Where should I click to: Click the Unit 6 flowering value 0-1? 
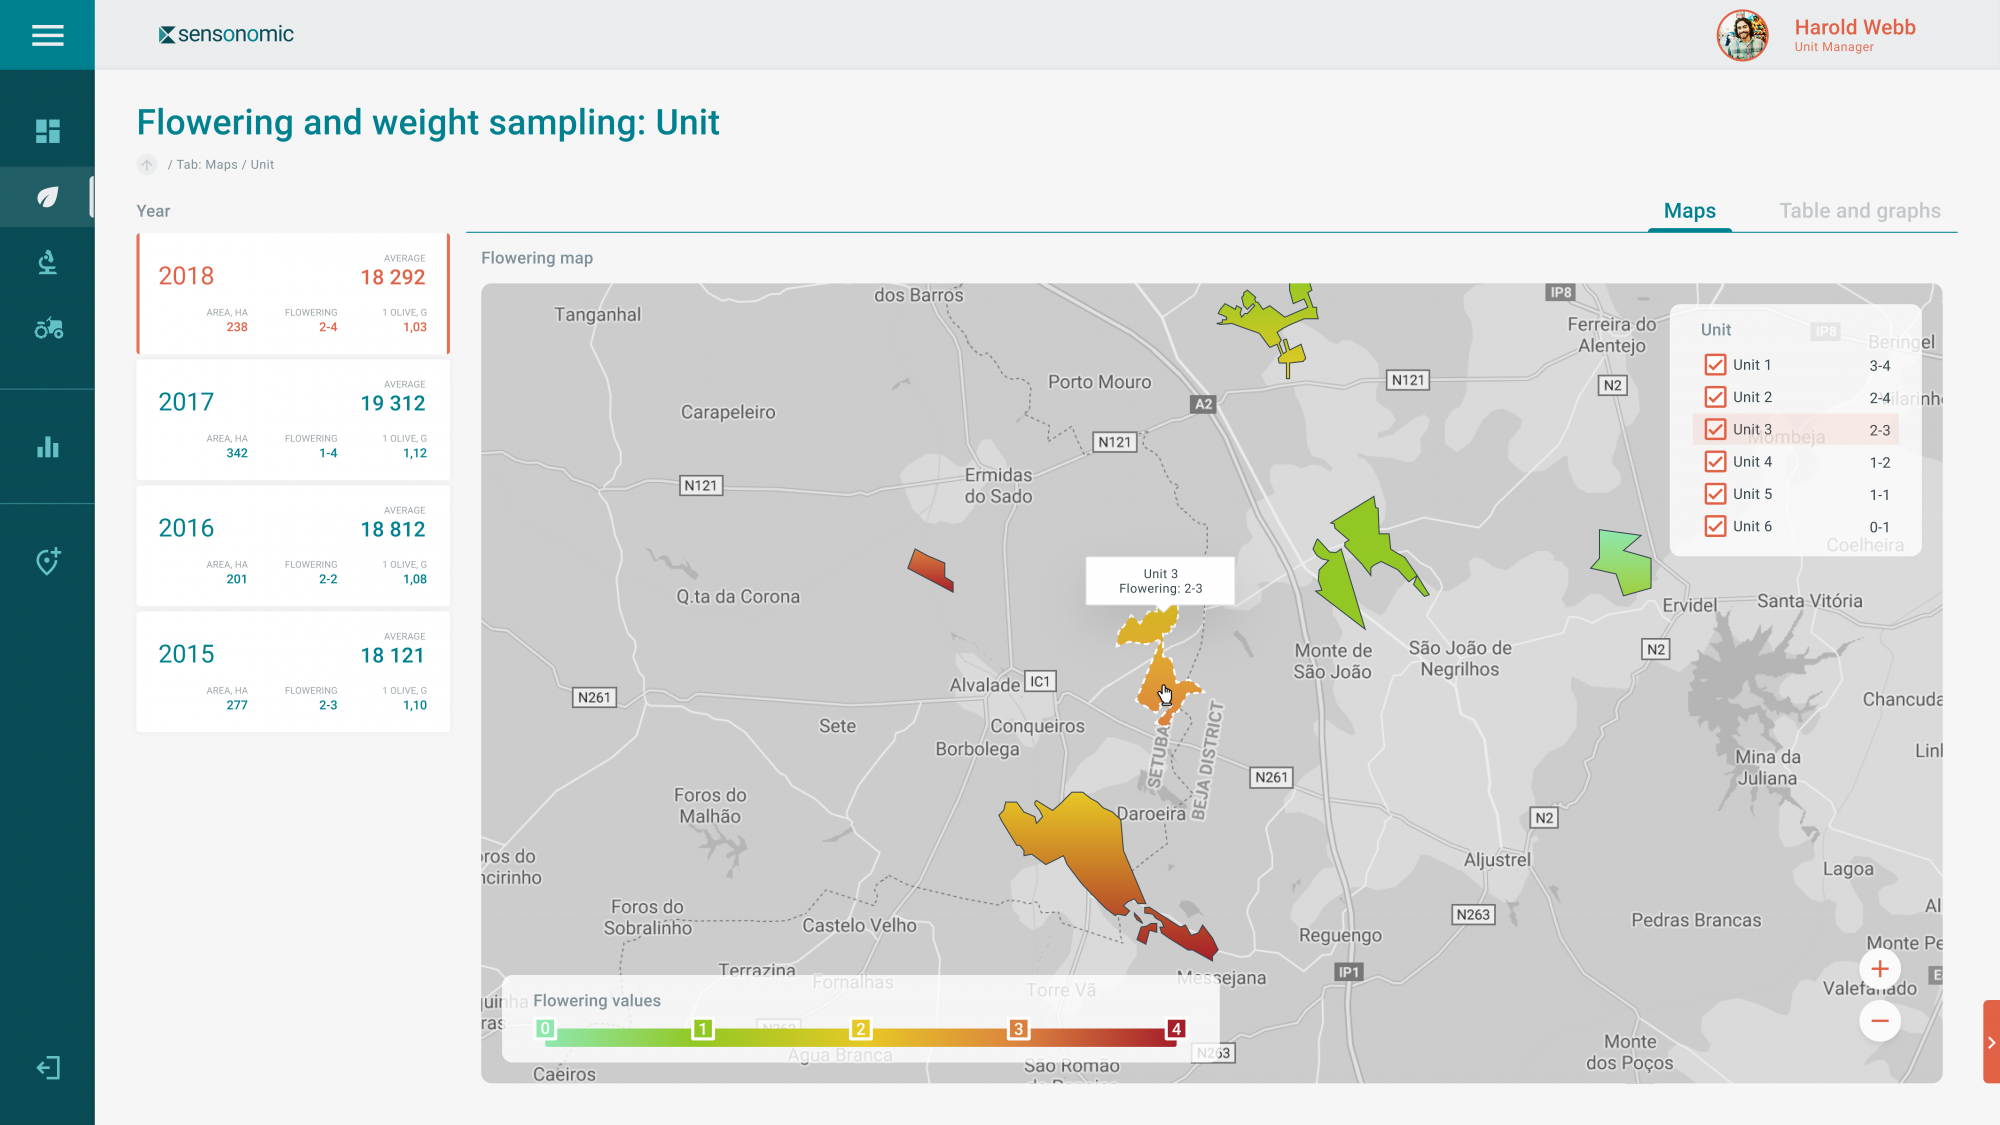coord(1880,527)
